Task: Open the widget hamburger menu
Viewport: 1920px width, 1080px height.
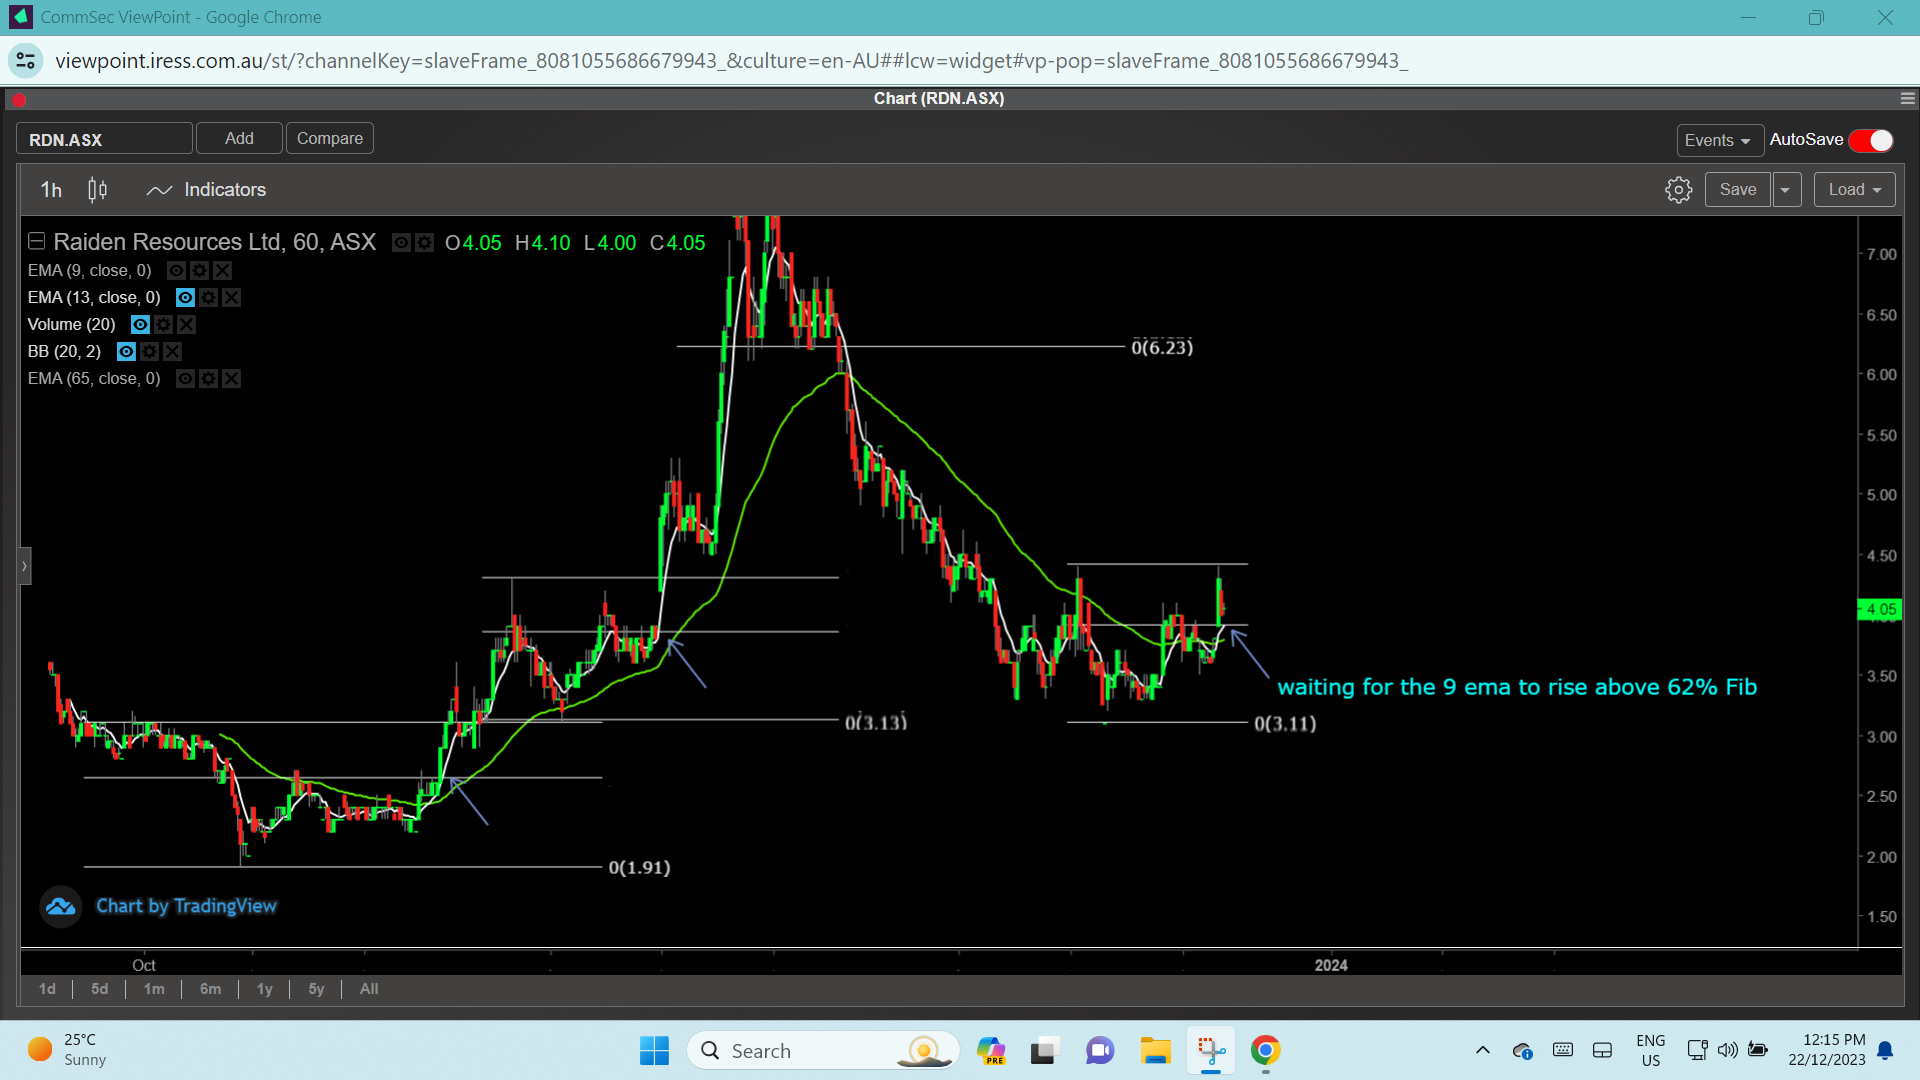Action: coord(1907,99)
